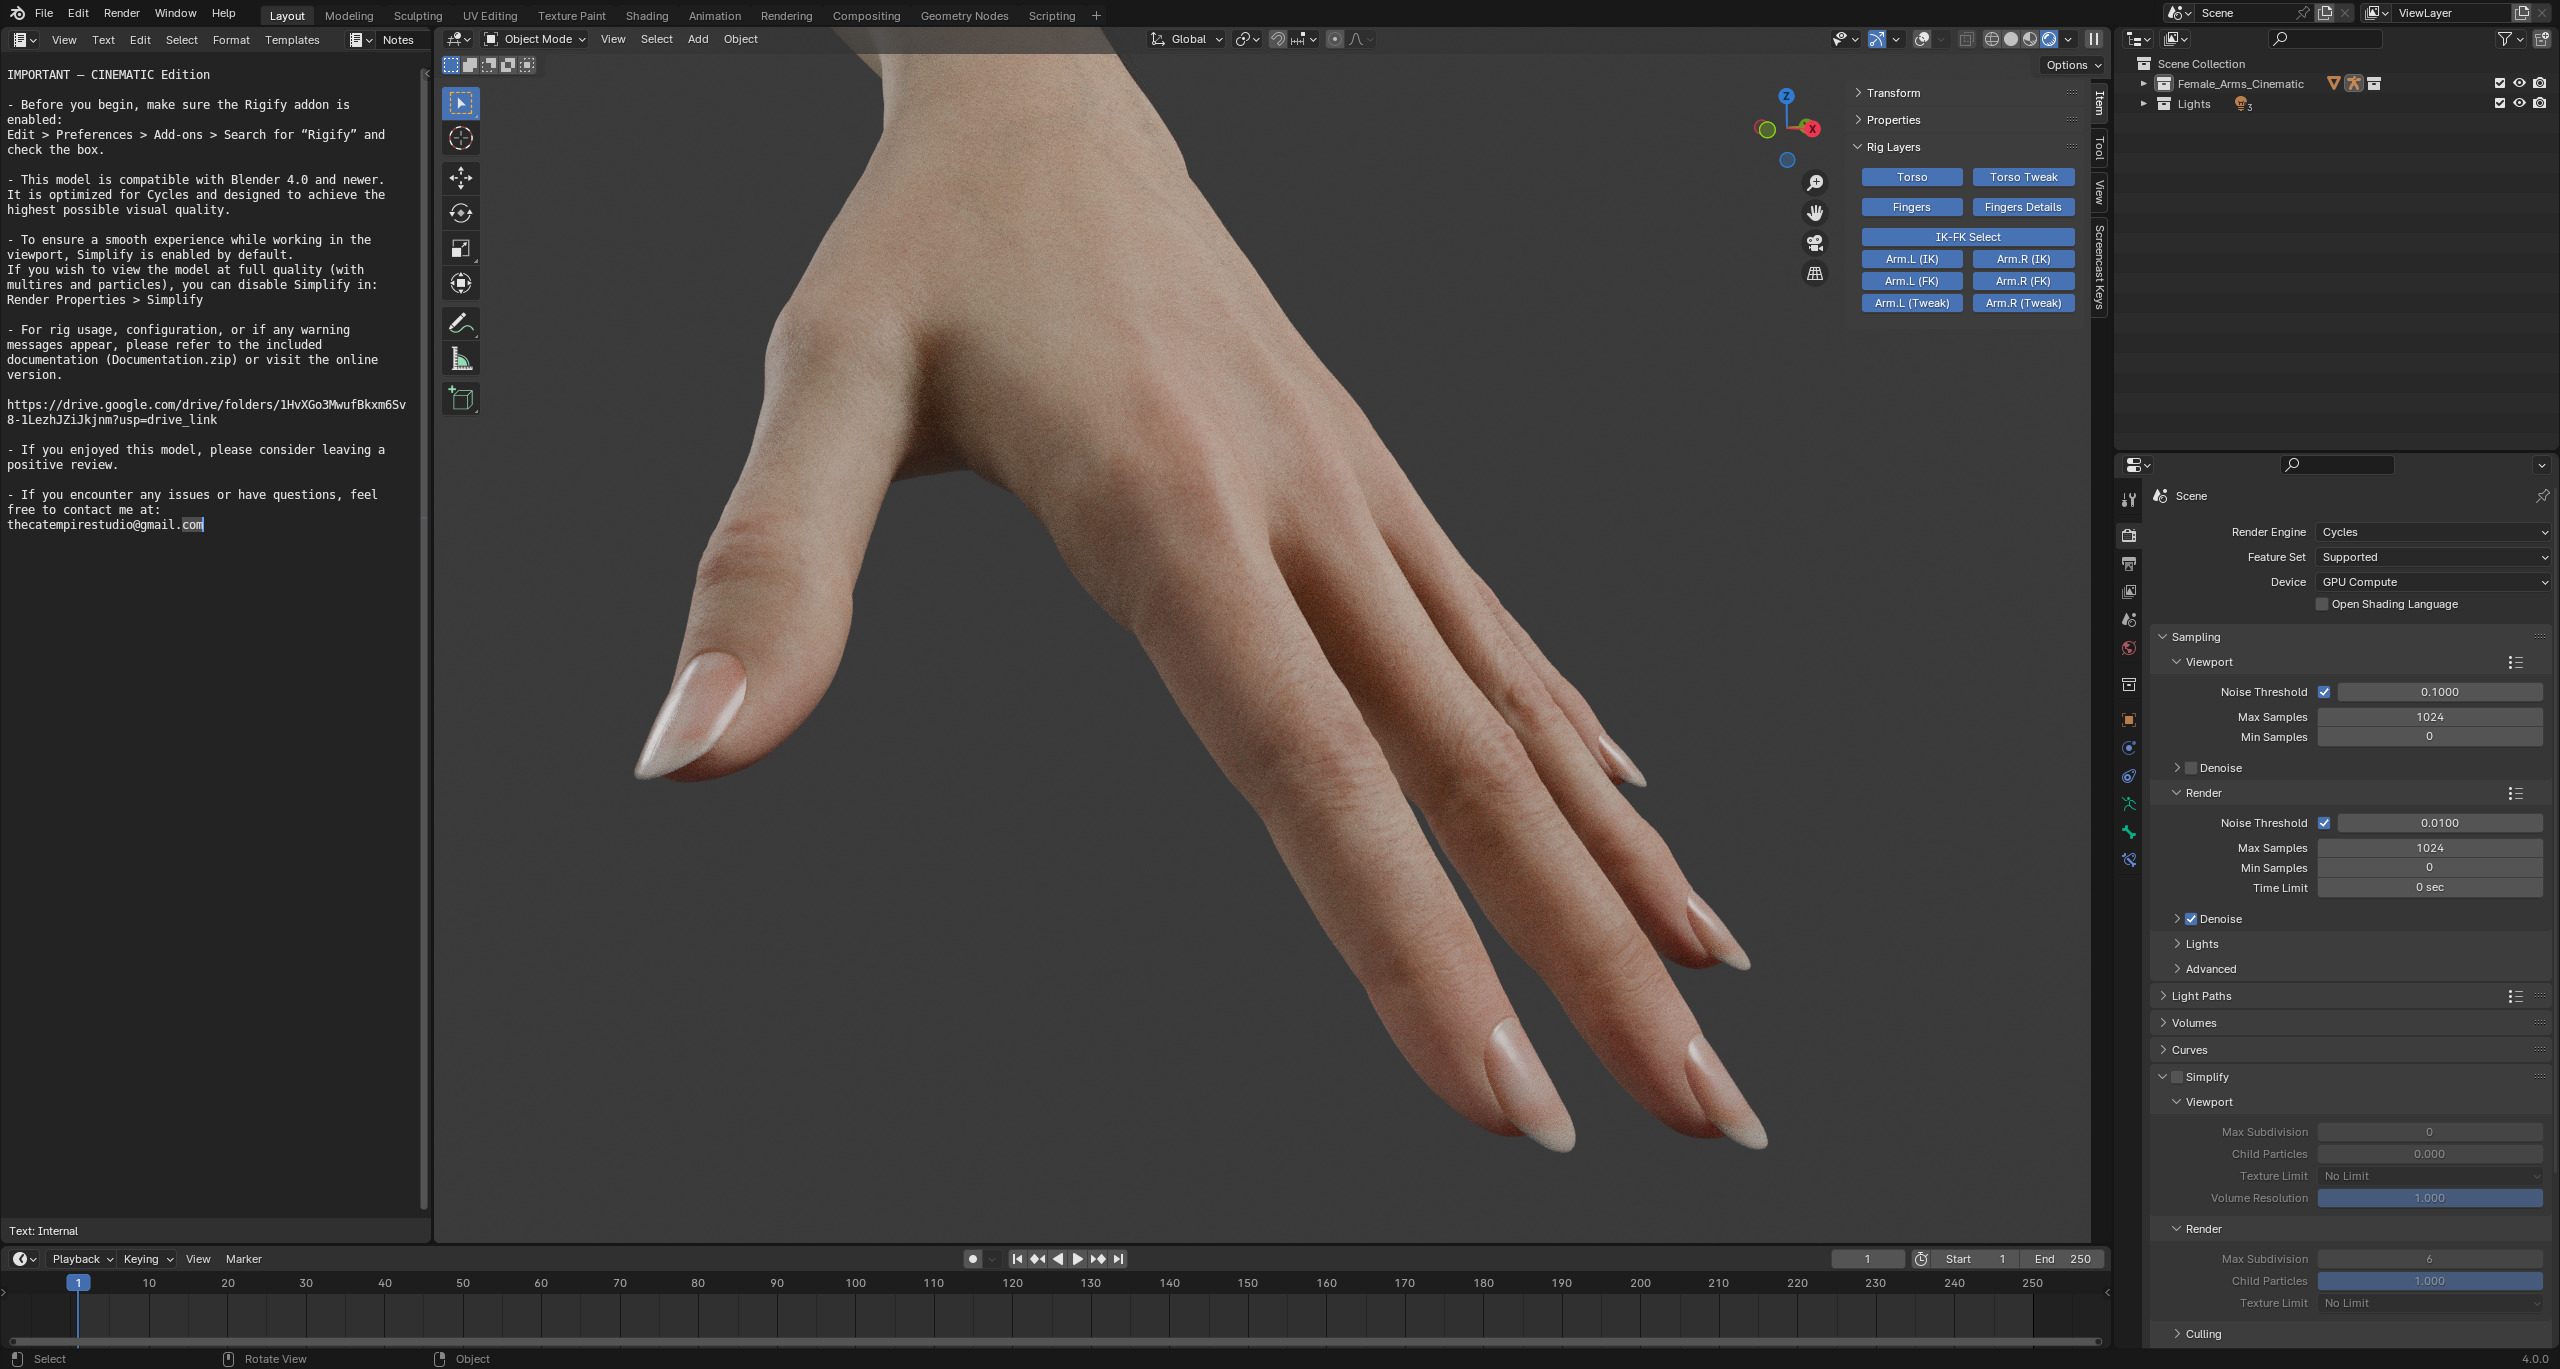The width and height of the screenshot is (2560, 1369).
Task: Open the Feature Set dropdown
Action: 2434,557
